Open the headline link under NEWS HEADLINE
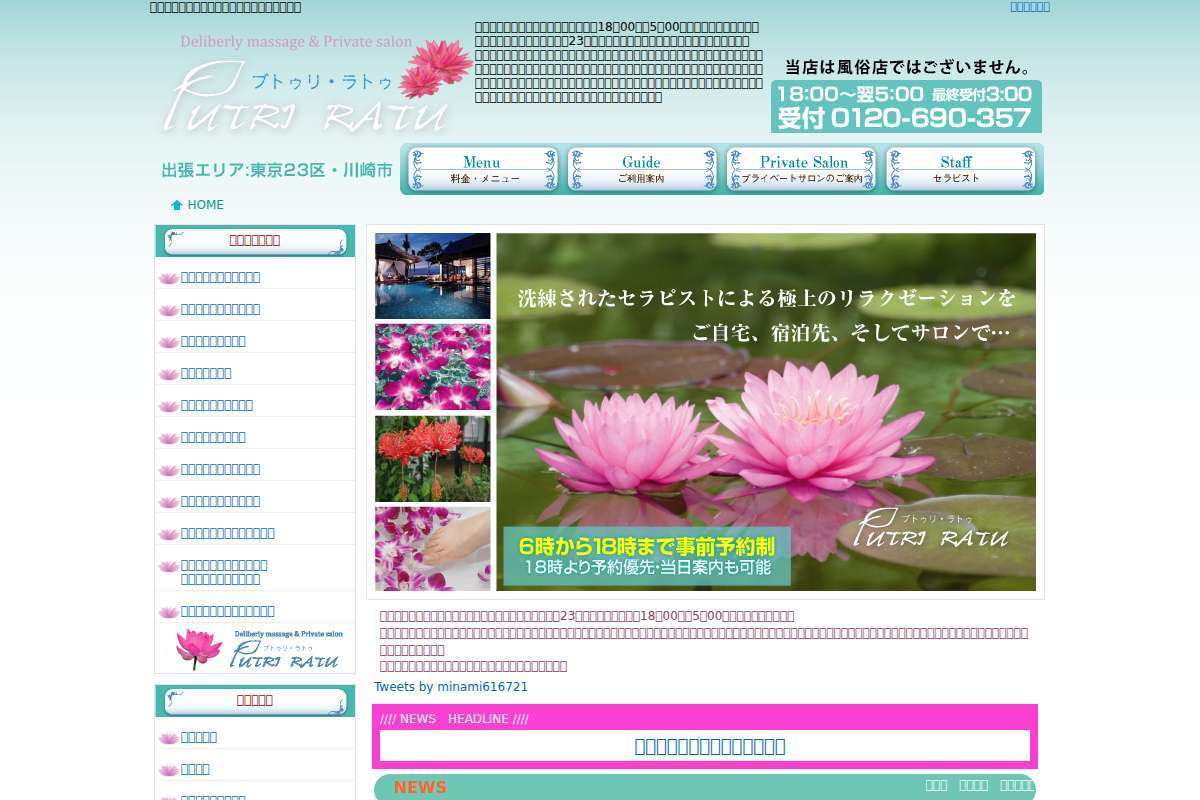Image resolution: width=1200 pixels, height=800 pixels. (x=710, y=746)
